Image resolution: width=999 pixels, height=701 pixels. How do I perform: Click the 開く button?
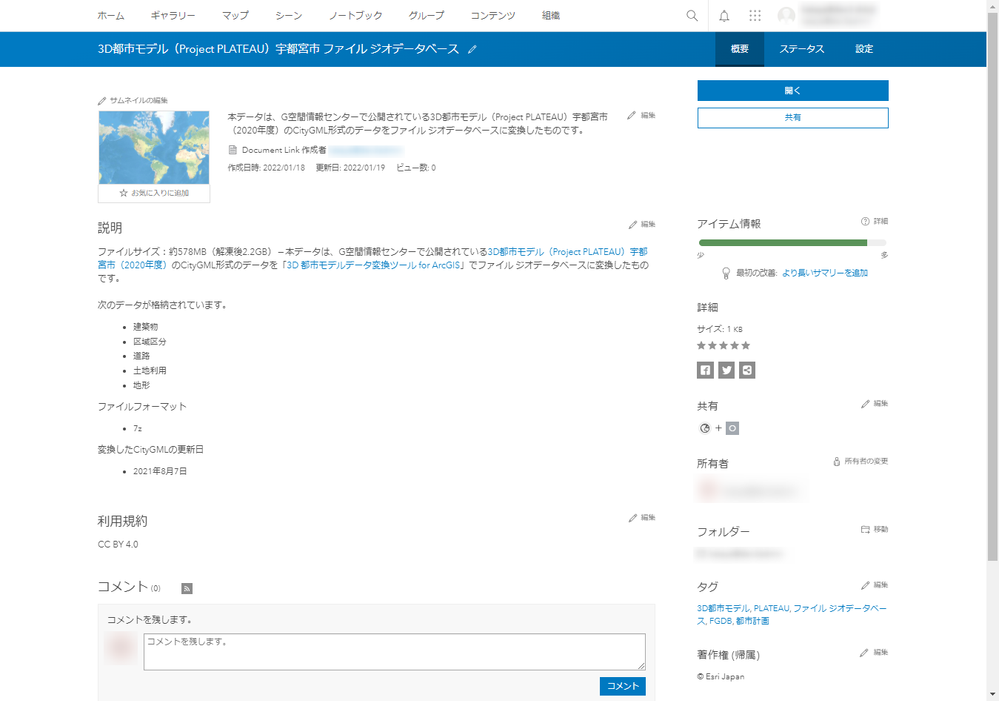pyautogui.click(x=793, y=90)
